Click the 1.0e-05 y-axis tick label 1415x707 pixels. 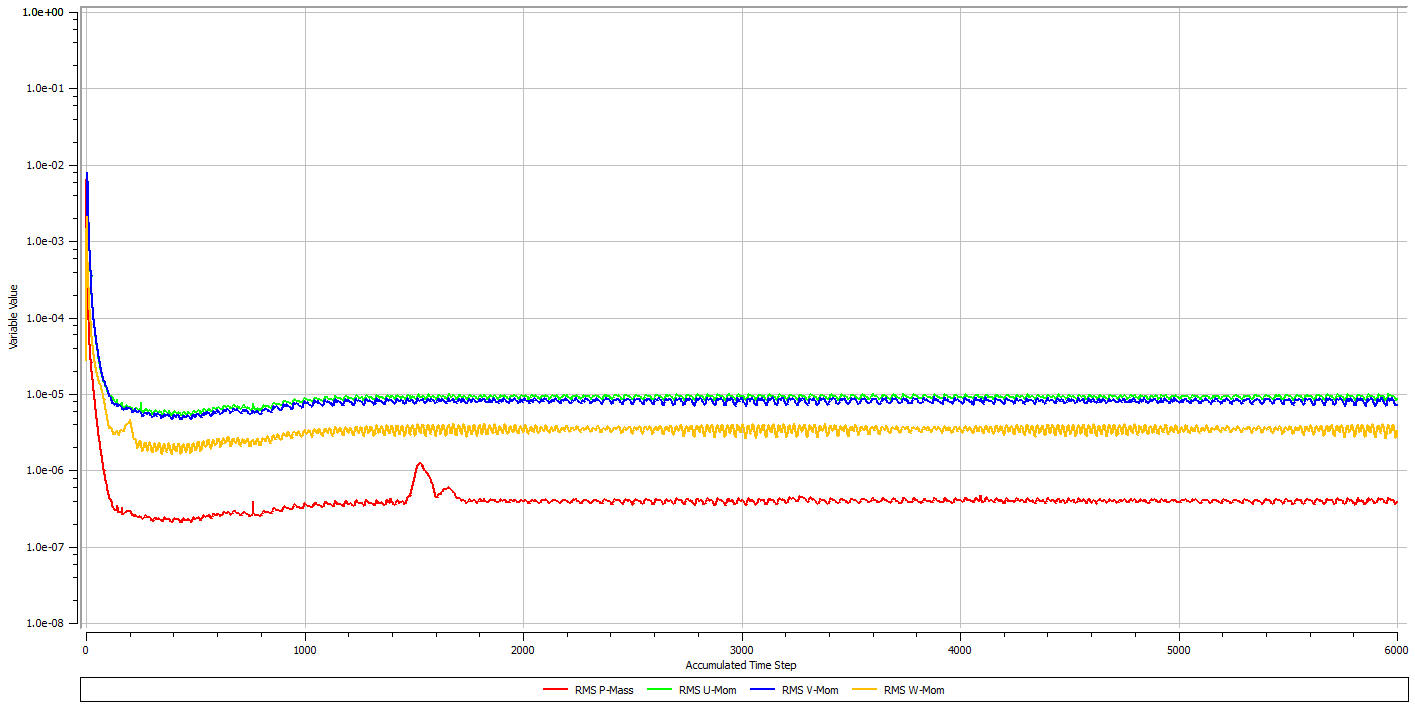pyautogui.click(x=43, y=394)
